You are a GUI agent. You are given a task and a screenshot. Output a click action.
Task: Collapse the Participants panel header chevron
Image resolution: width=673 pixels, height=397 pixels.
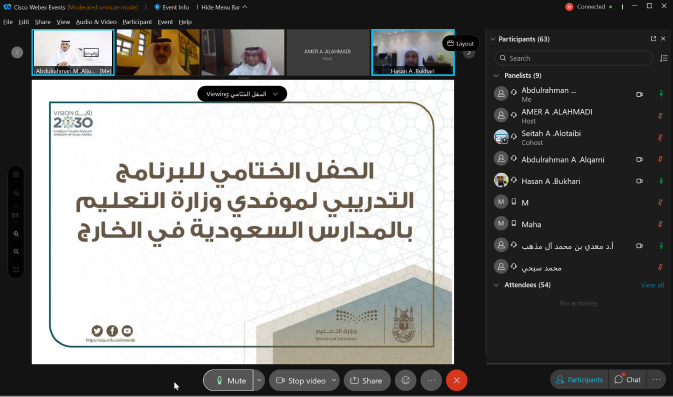[x=493, y=39]
